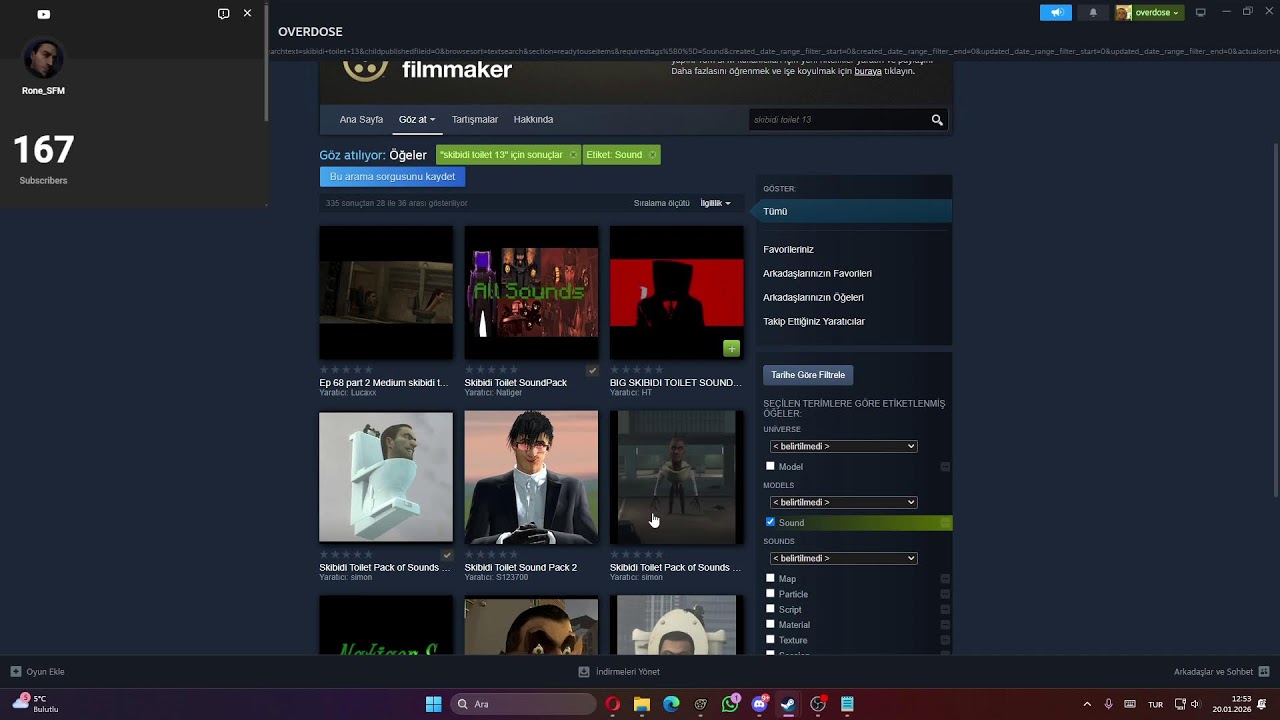Show Favorileriniz items
Image resolution: width=1280 pixels, height=720 pixels.
tap(788, 249)
